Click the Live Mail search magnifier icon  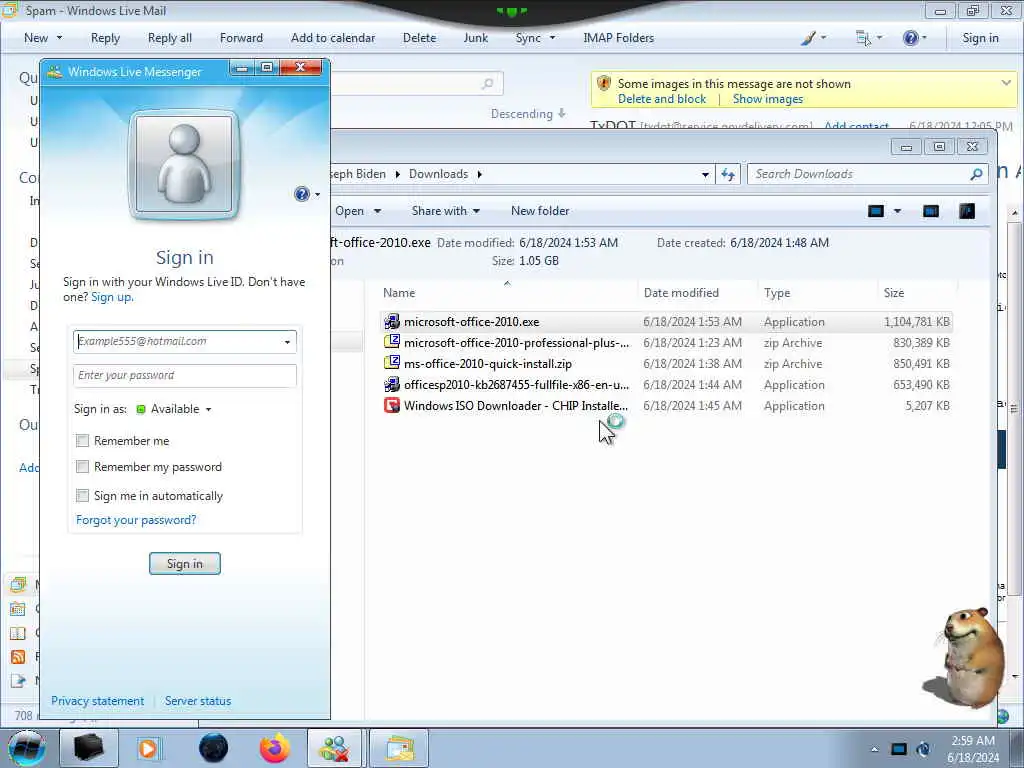pos(487,84)
